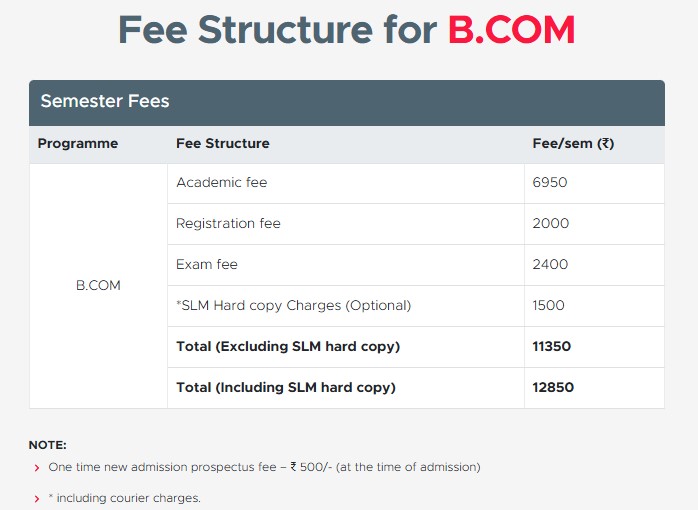
Task: Click the Academic fee row label
Action: (222, 182)
